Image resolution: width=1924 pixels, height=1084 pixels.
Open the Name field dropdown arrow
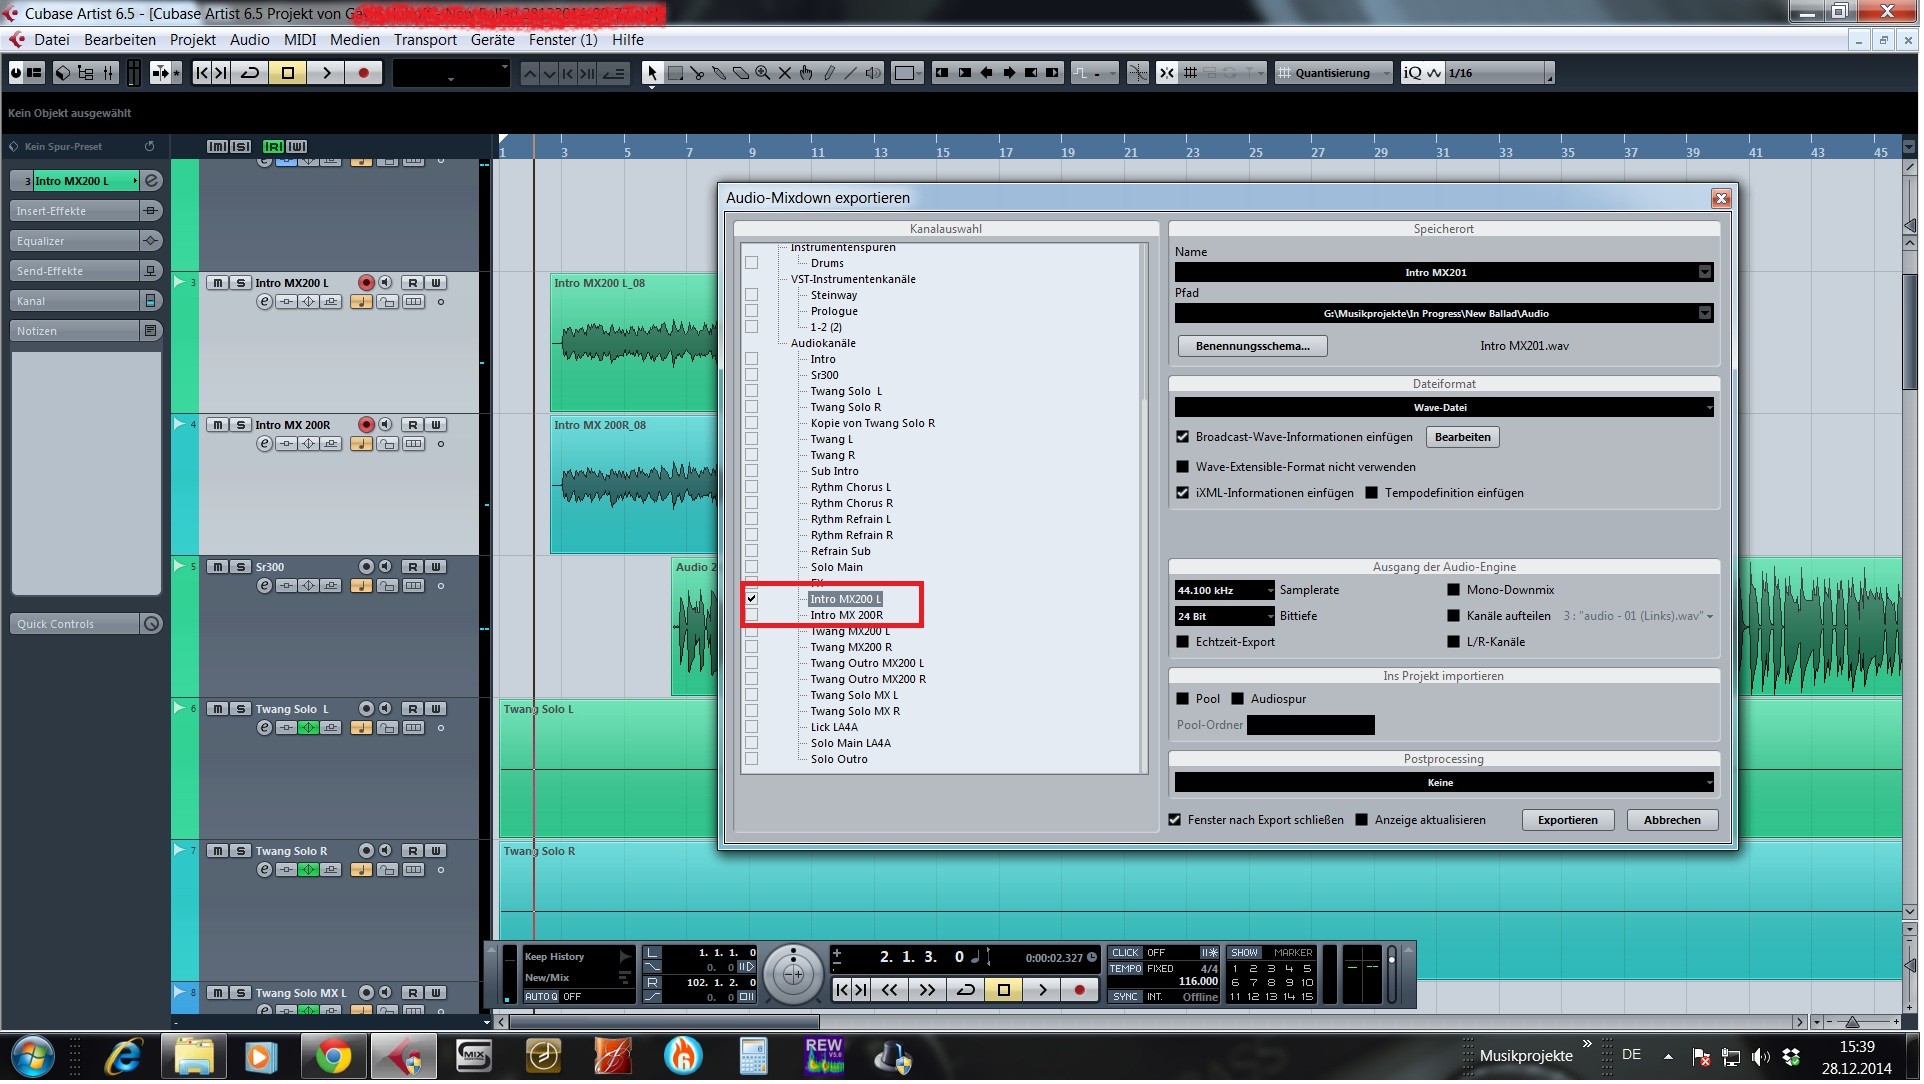1707,273
